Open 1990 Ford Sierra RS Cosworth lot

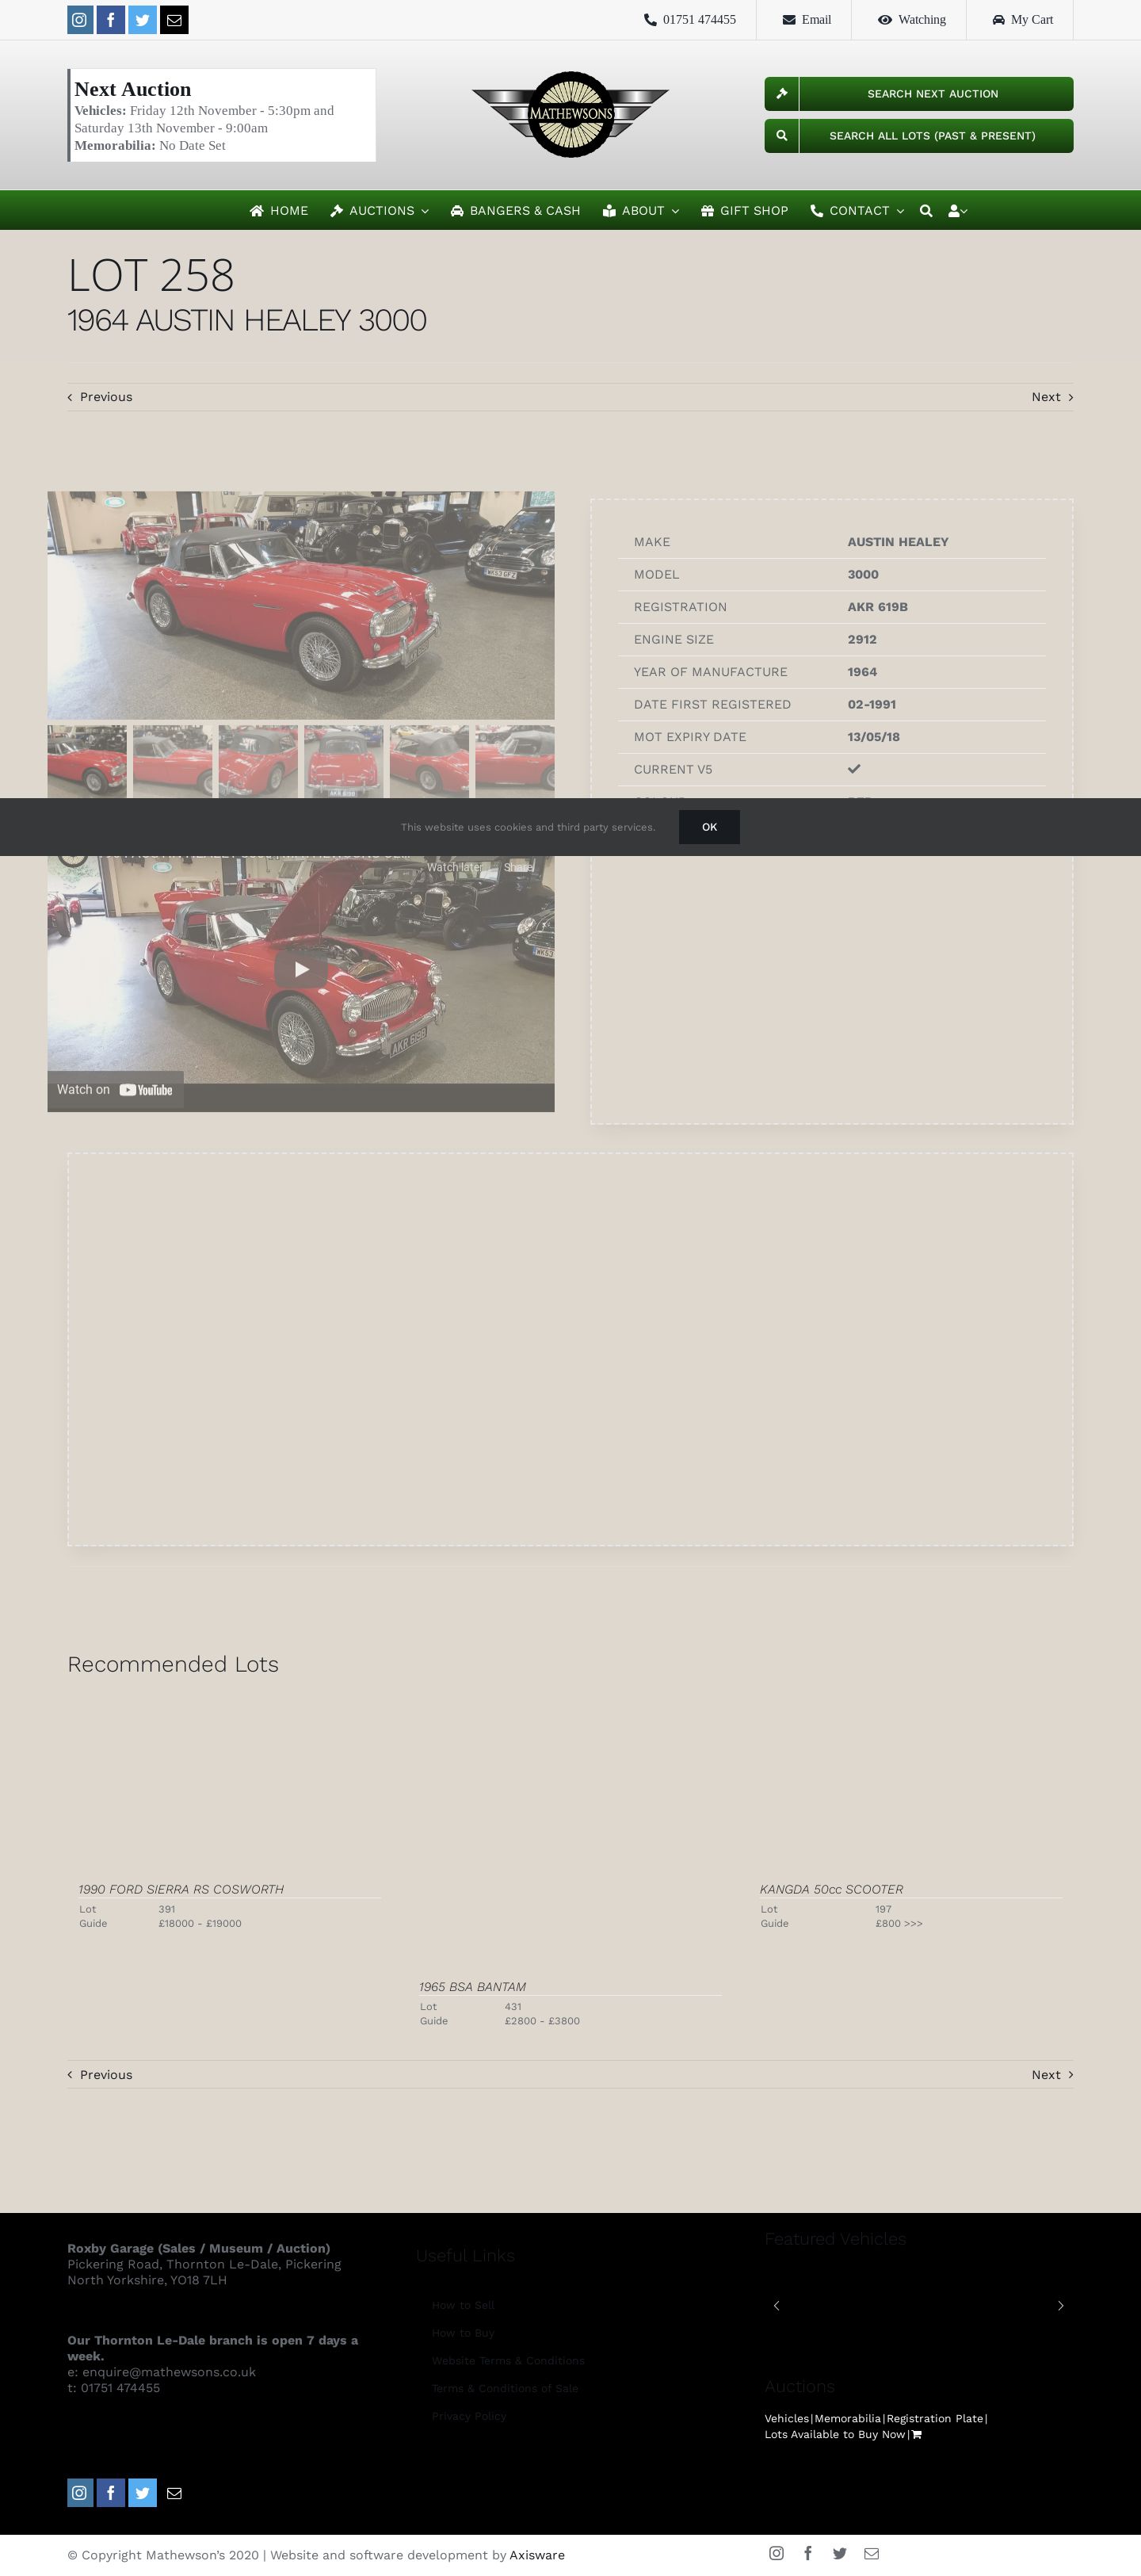coord(181,1889)
